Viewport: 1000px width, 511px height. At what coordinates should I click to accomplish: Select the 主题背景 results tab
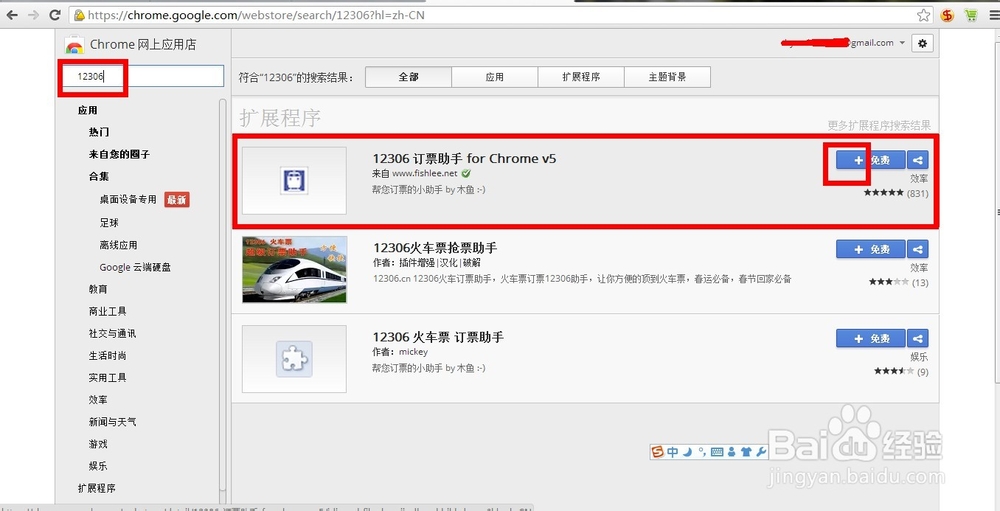click(x=667, y=77)
